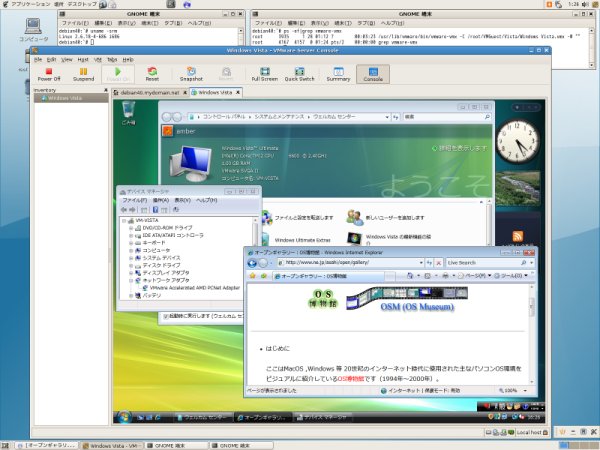Select the Windows Vista tab in VMware
The height and width of the screenshot is (450, 600).
coord(216,92)
